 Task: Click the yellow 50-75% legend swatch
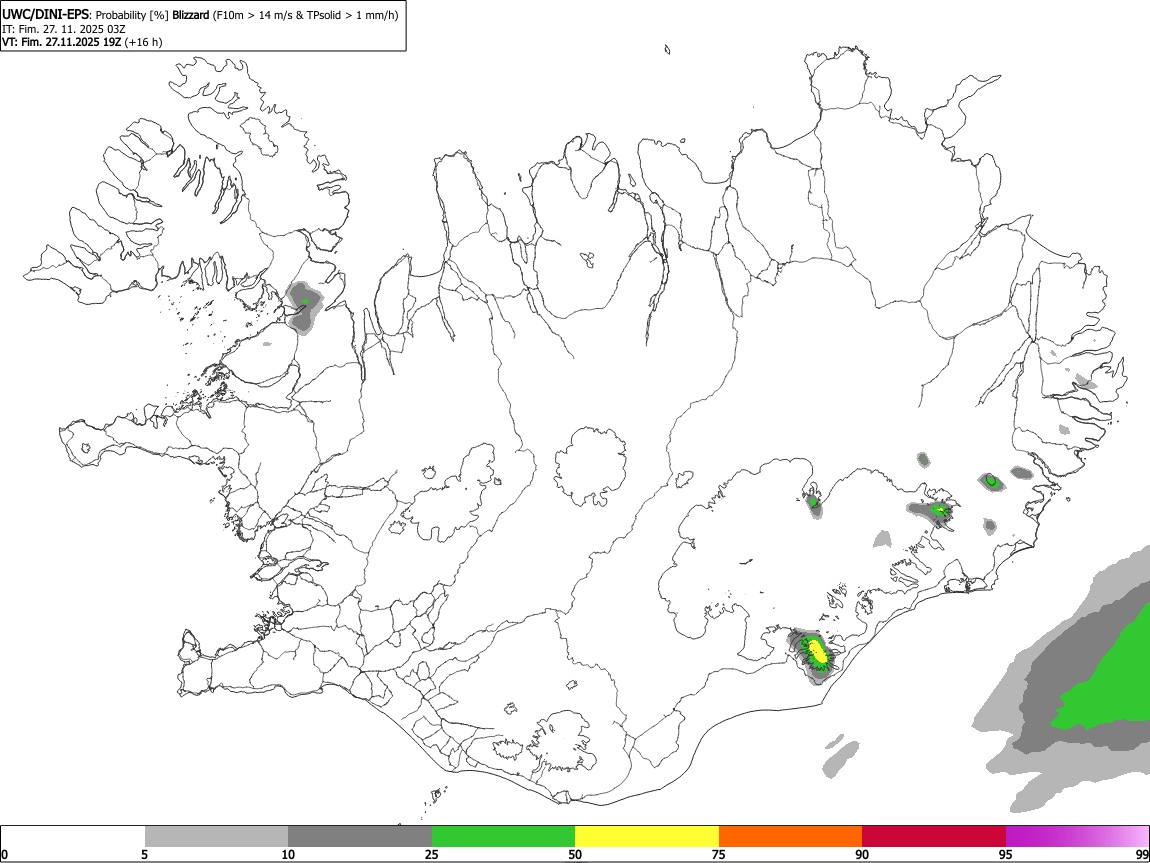coord(647,837)
